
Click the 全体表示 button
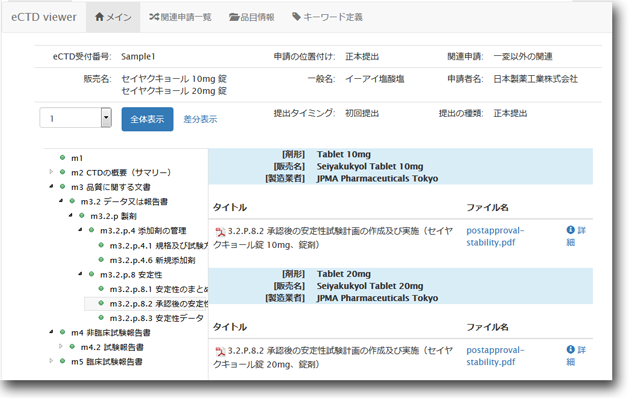click(147, 119)
